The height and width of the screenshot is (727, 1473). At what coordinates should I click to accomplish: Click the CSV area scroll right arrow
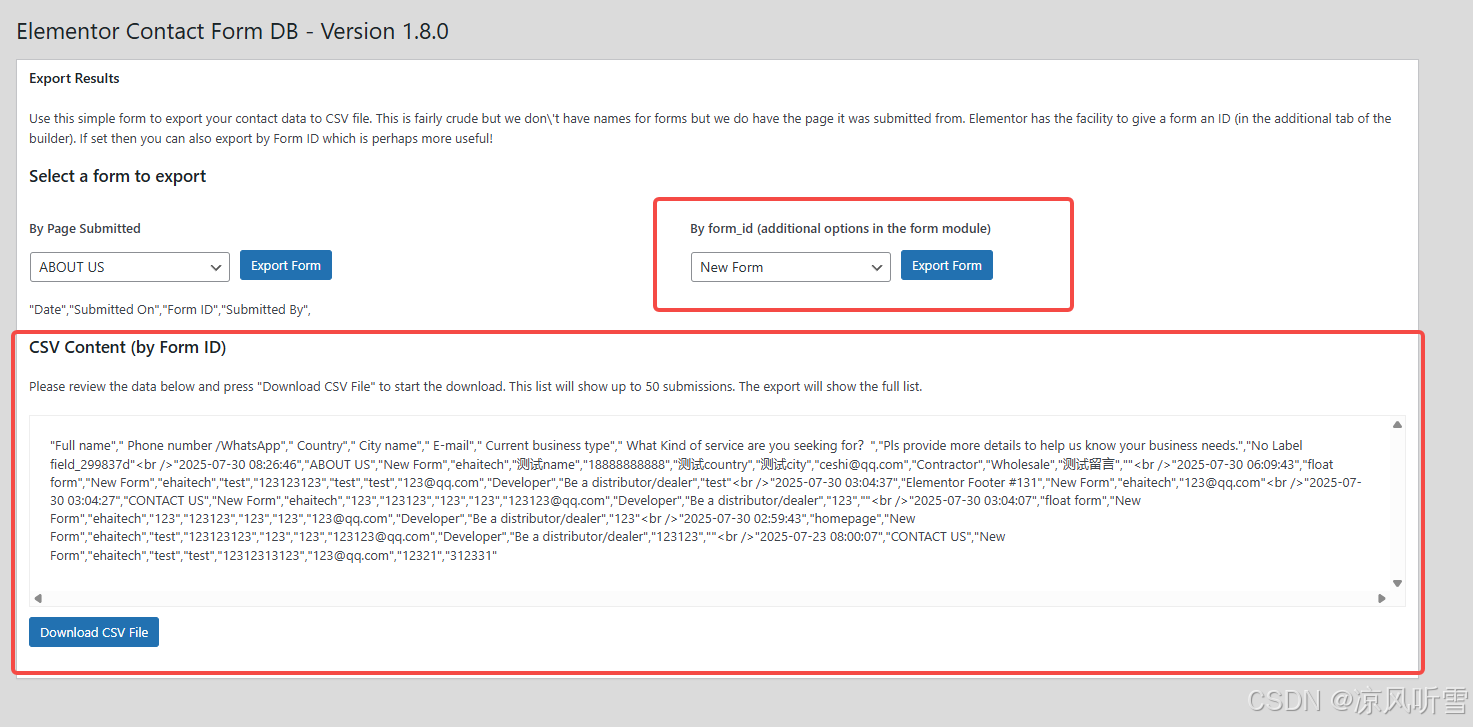point(1382,598)
